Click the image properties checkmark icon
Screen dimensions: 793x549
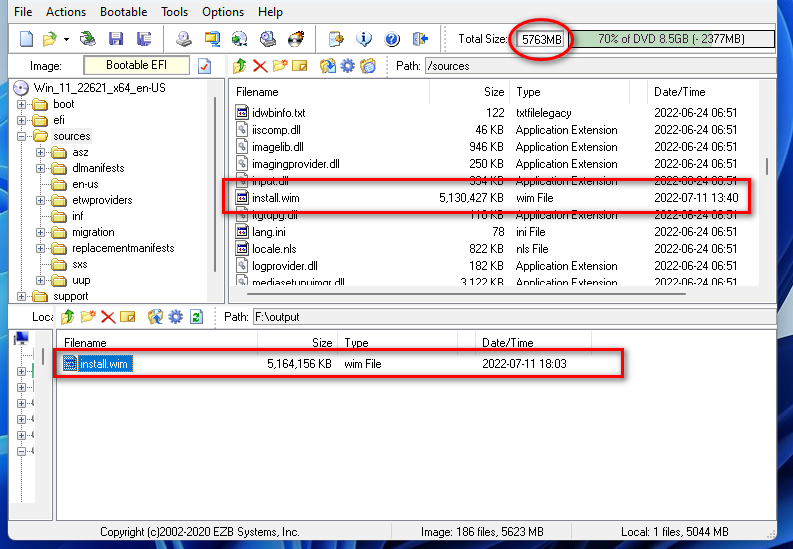coord(204,66)
